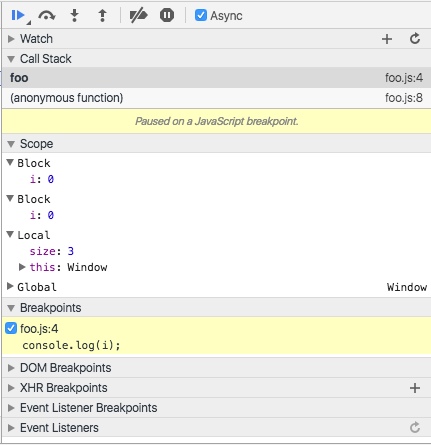This screenshot has height=445, width=431.
Task: Refresh watch expressions
Action: tap(415, 39)
